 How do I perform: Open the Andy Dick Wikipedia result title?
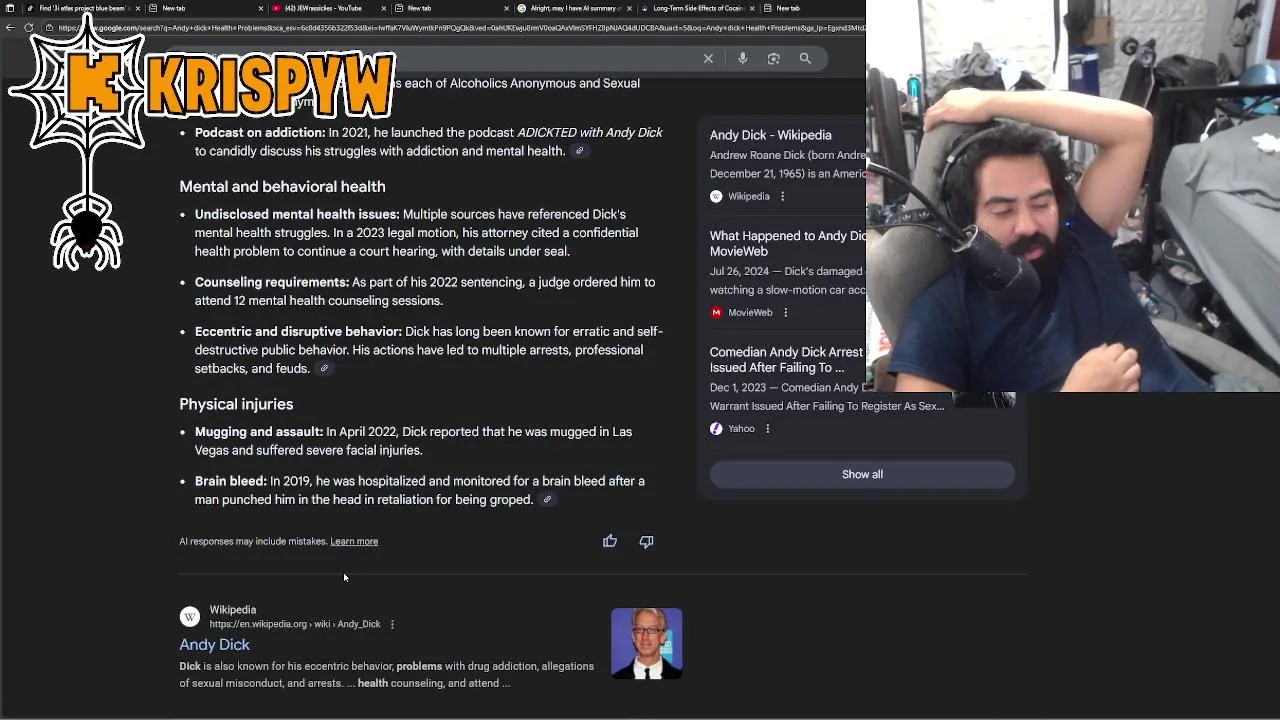(214, 645)
